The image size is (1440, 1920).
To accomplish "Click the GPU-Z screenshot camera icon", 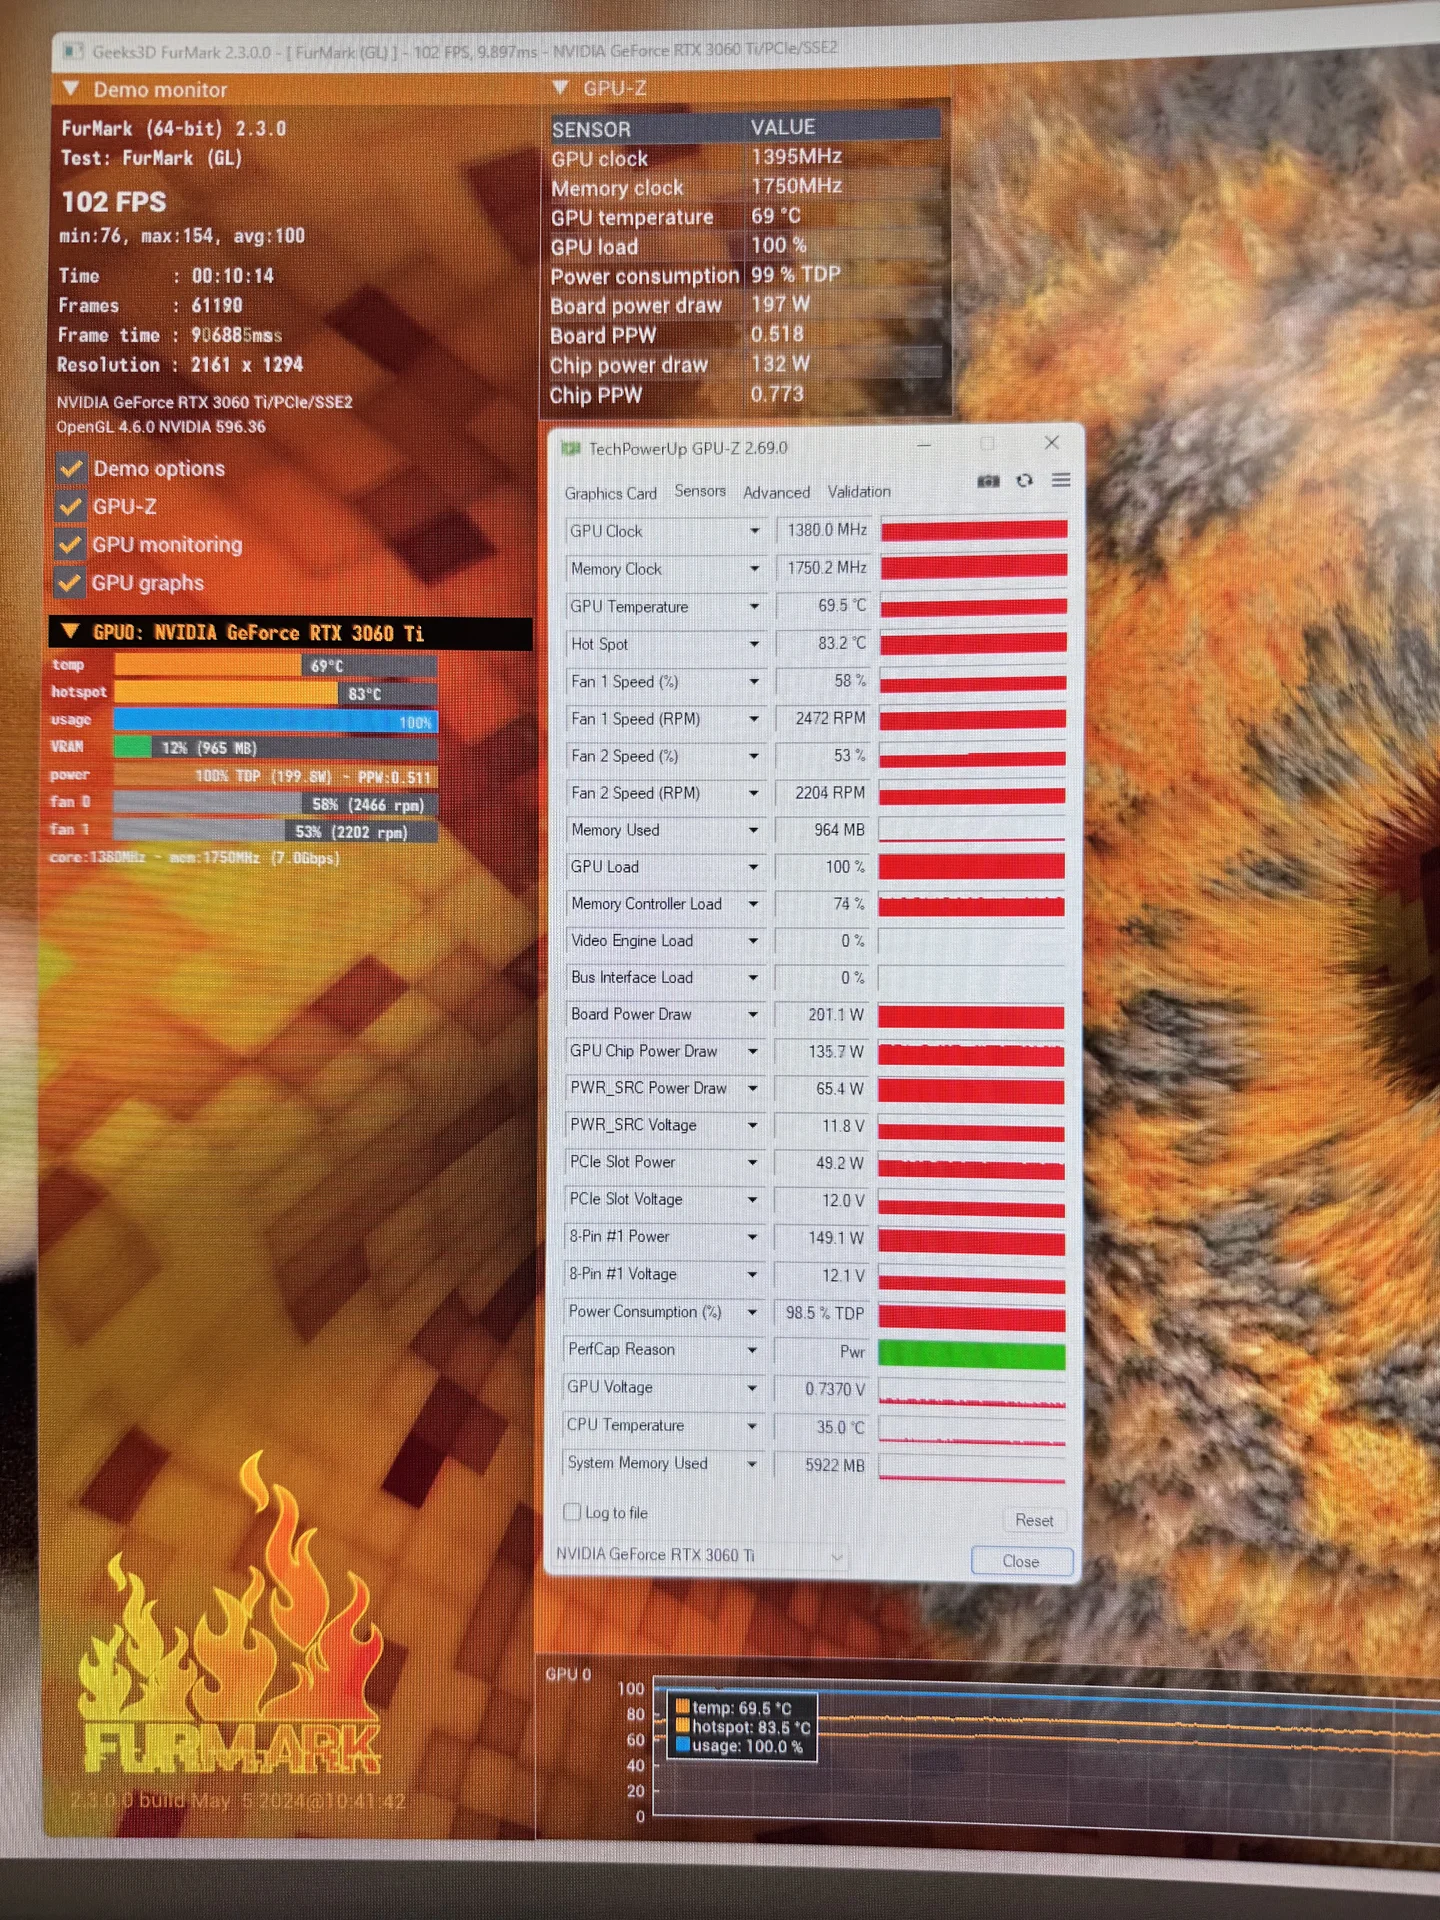I will [x=988, y=481].
